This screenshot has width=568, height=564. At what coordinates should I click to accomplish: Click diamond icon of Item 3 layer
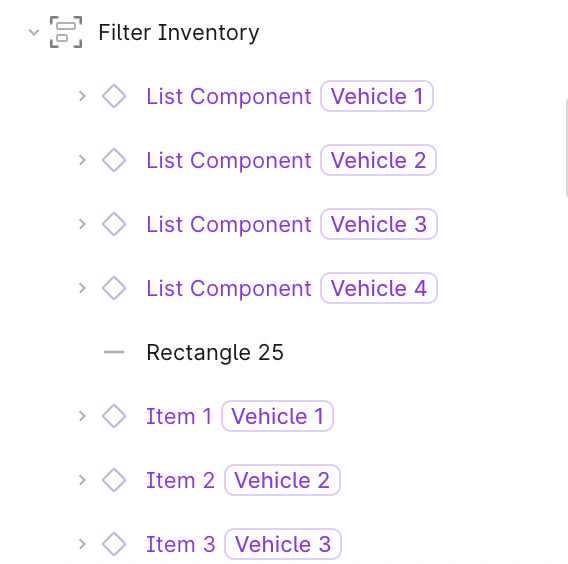tap(114, 544)
